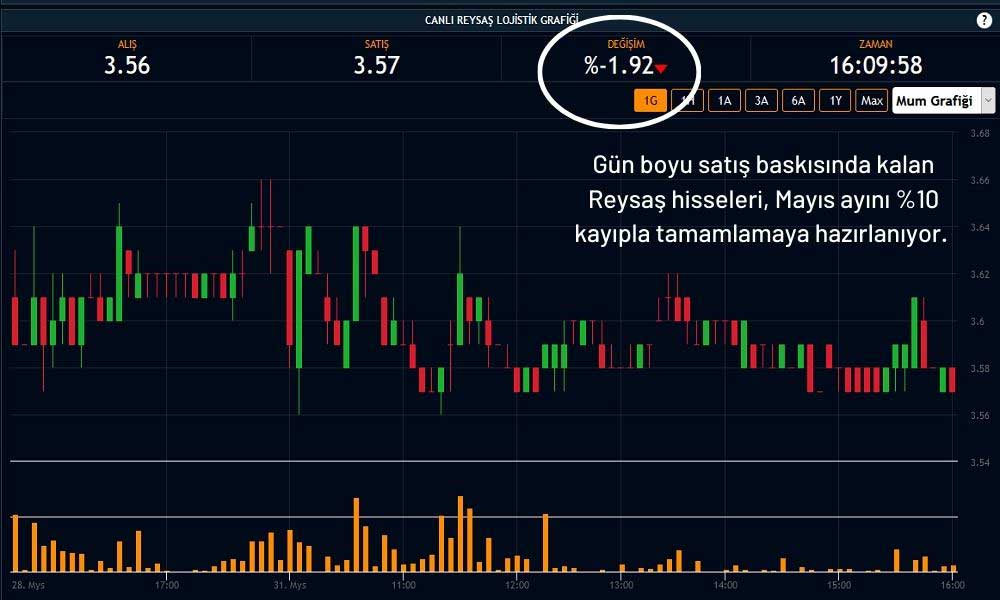Click the chart title CANLI REYSAŞ LOJİSTİK GRAFİĞİ

point(501,20)
